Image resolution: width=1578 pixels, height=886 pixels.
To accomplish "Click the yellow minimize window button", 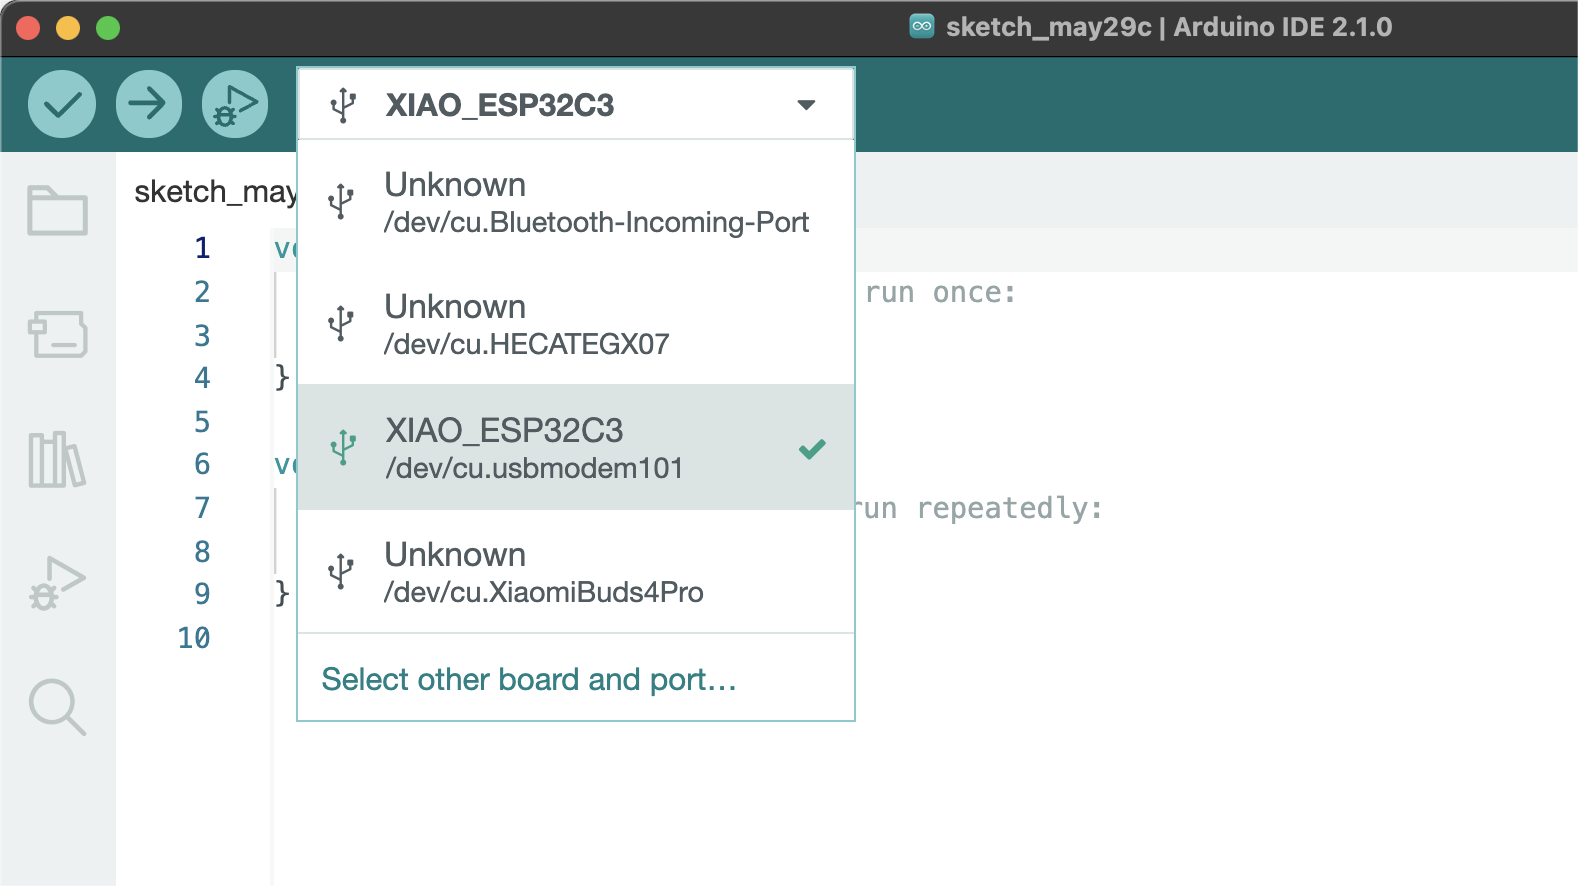I will click(68, 28).
